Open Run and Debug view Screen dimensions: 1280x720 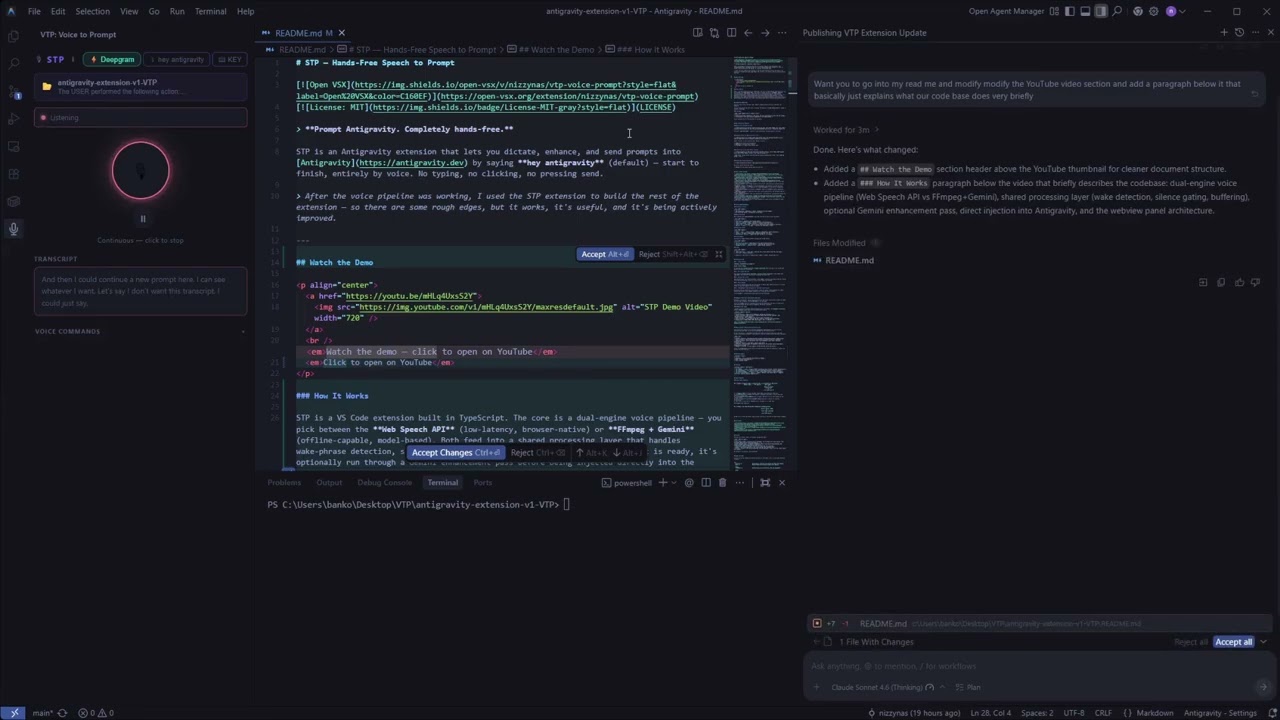click(x=13, y=119)
